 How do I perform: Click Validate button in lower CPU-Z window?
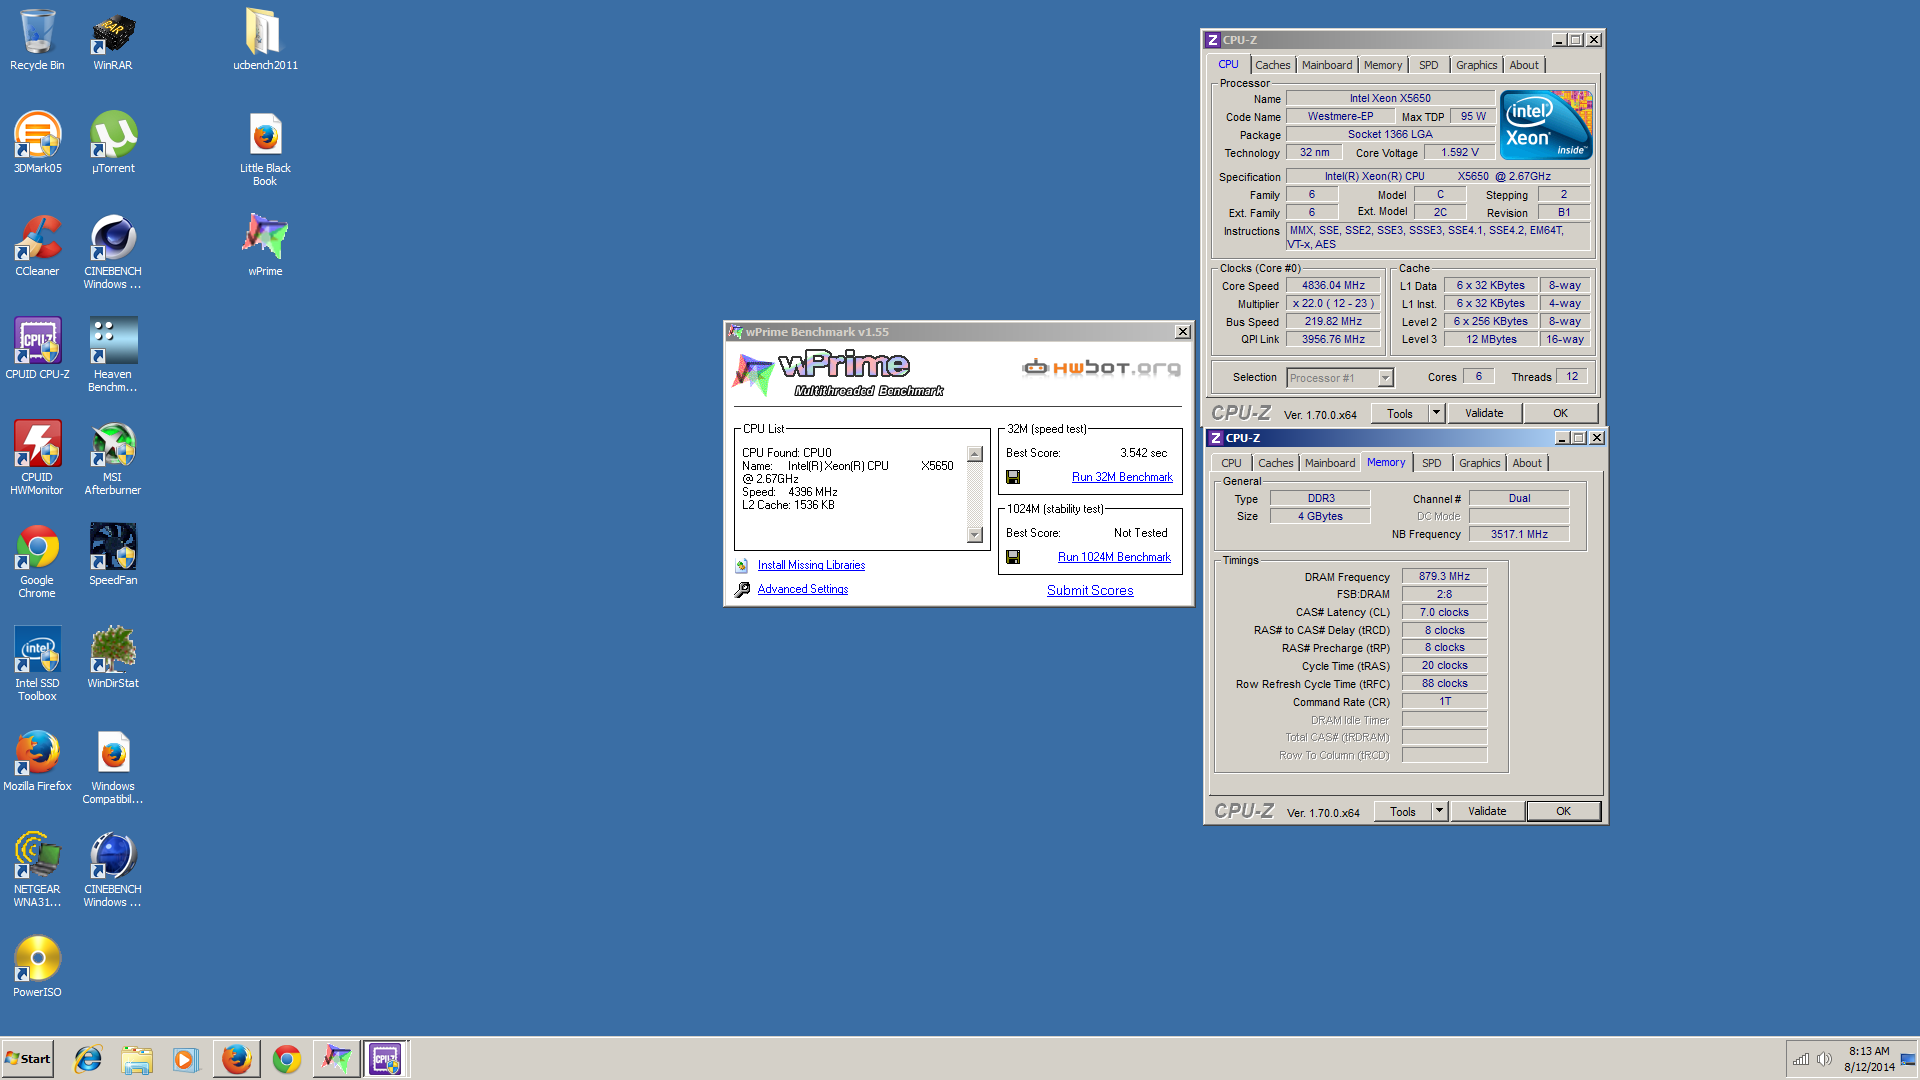point(1487,811)
